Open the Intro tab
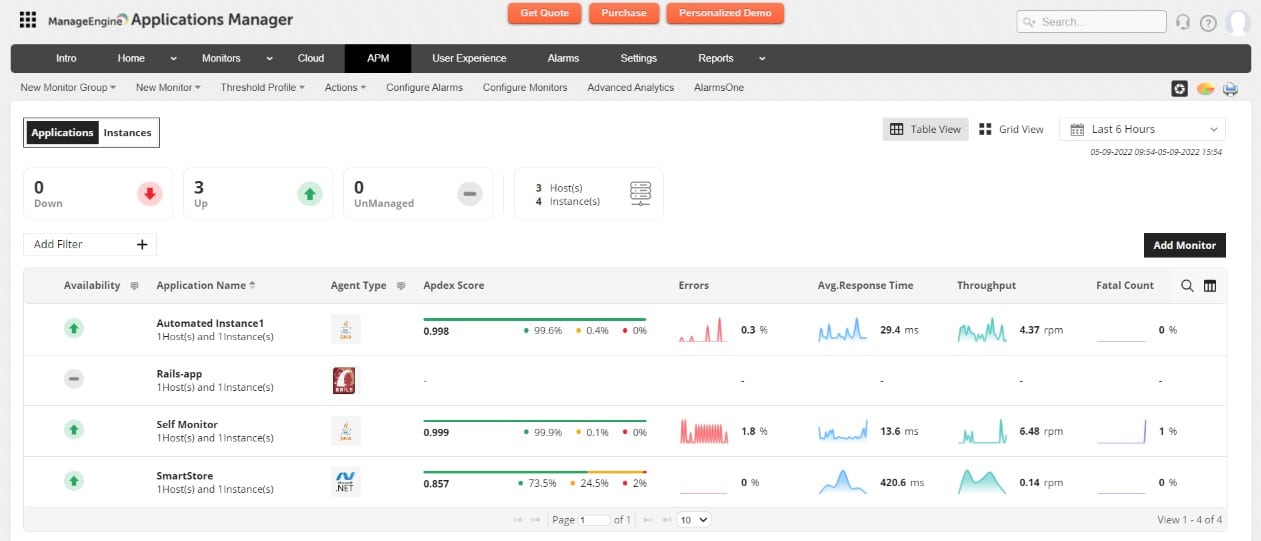 (66, 58)
